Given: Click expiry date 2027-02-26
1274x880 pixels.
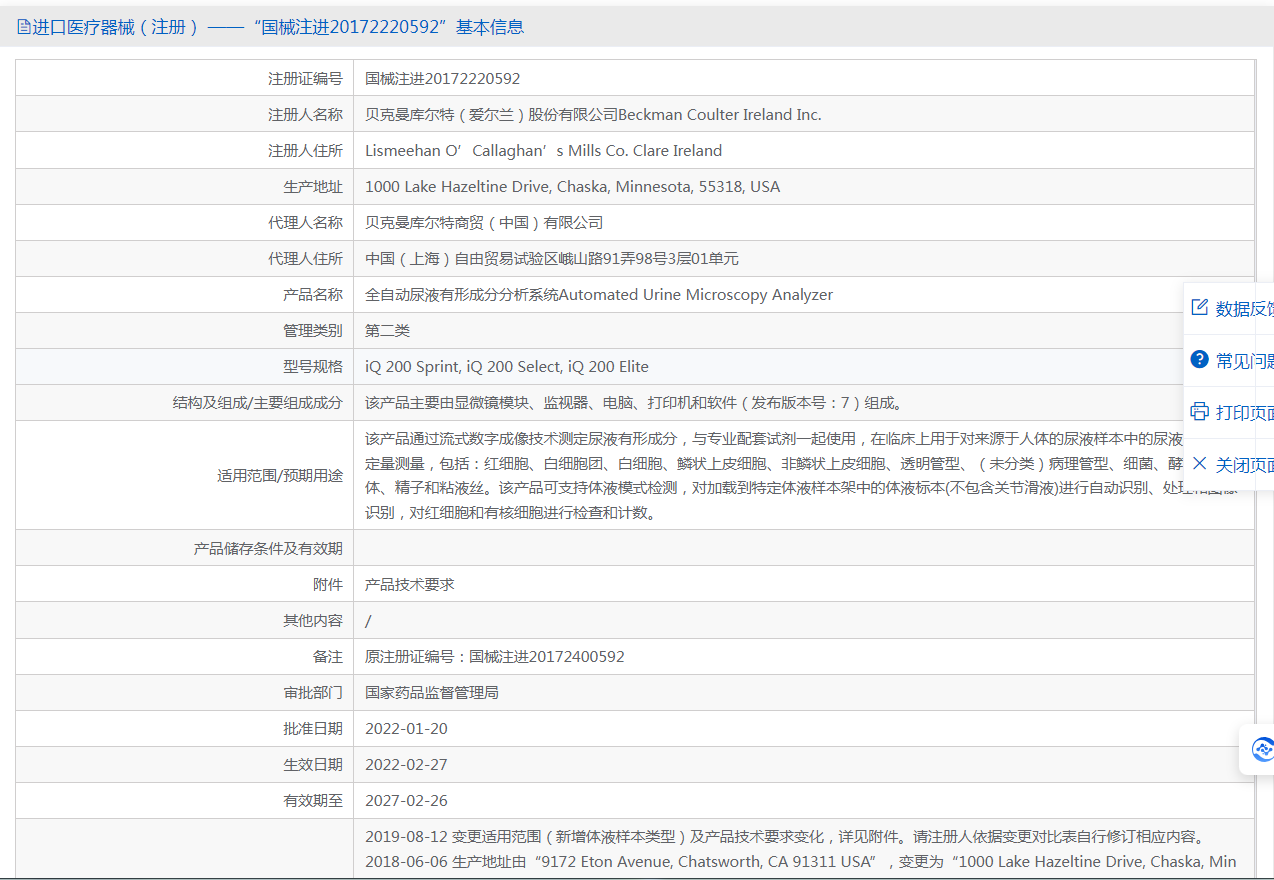Looking at the screenshot, I should (x=406, y=800).
